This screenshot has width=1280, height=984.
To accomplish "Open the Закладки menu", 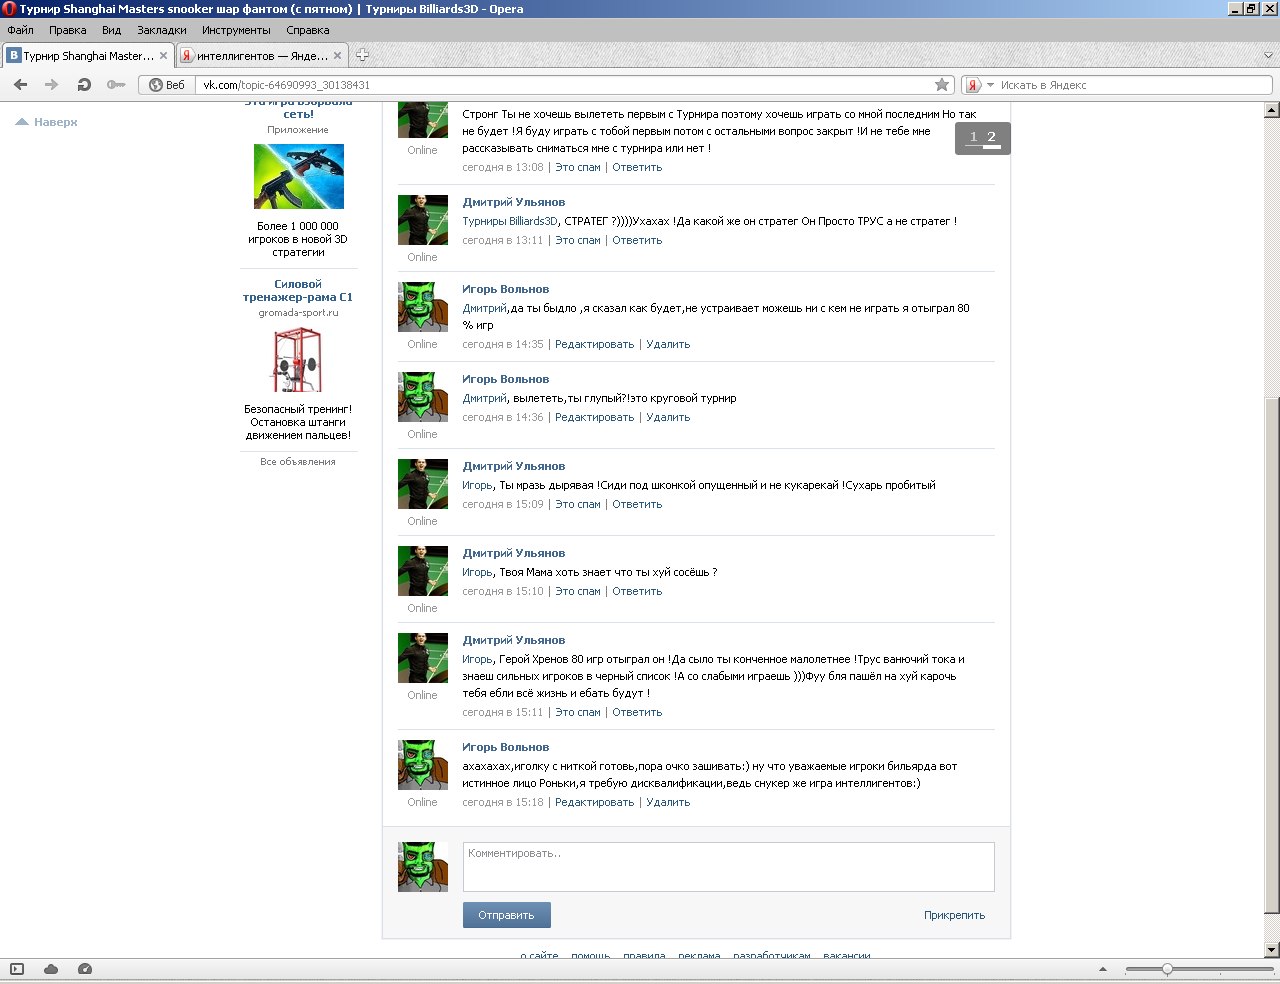I will click(161, 30).
